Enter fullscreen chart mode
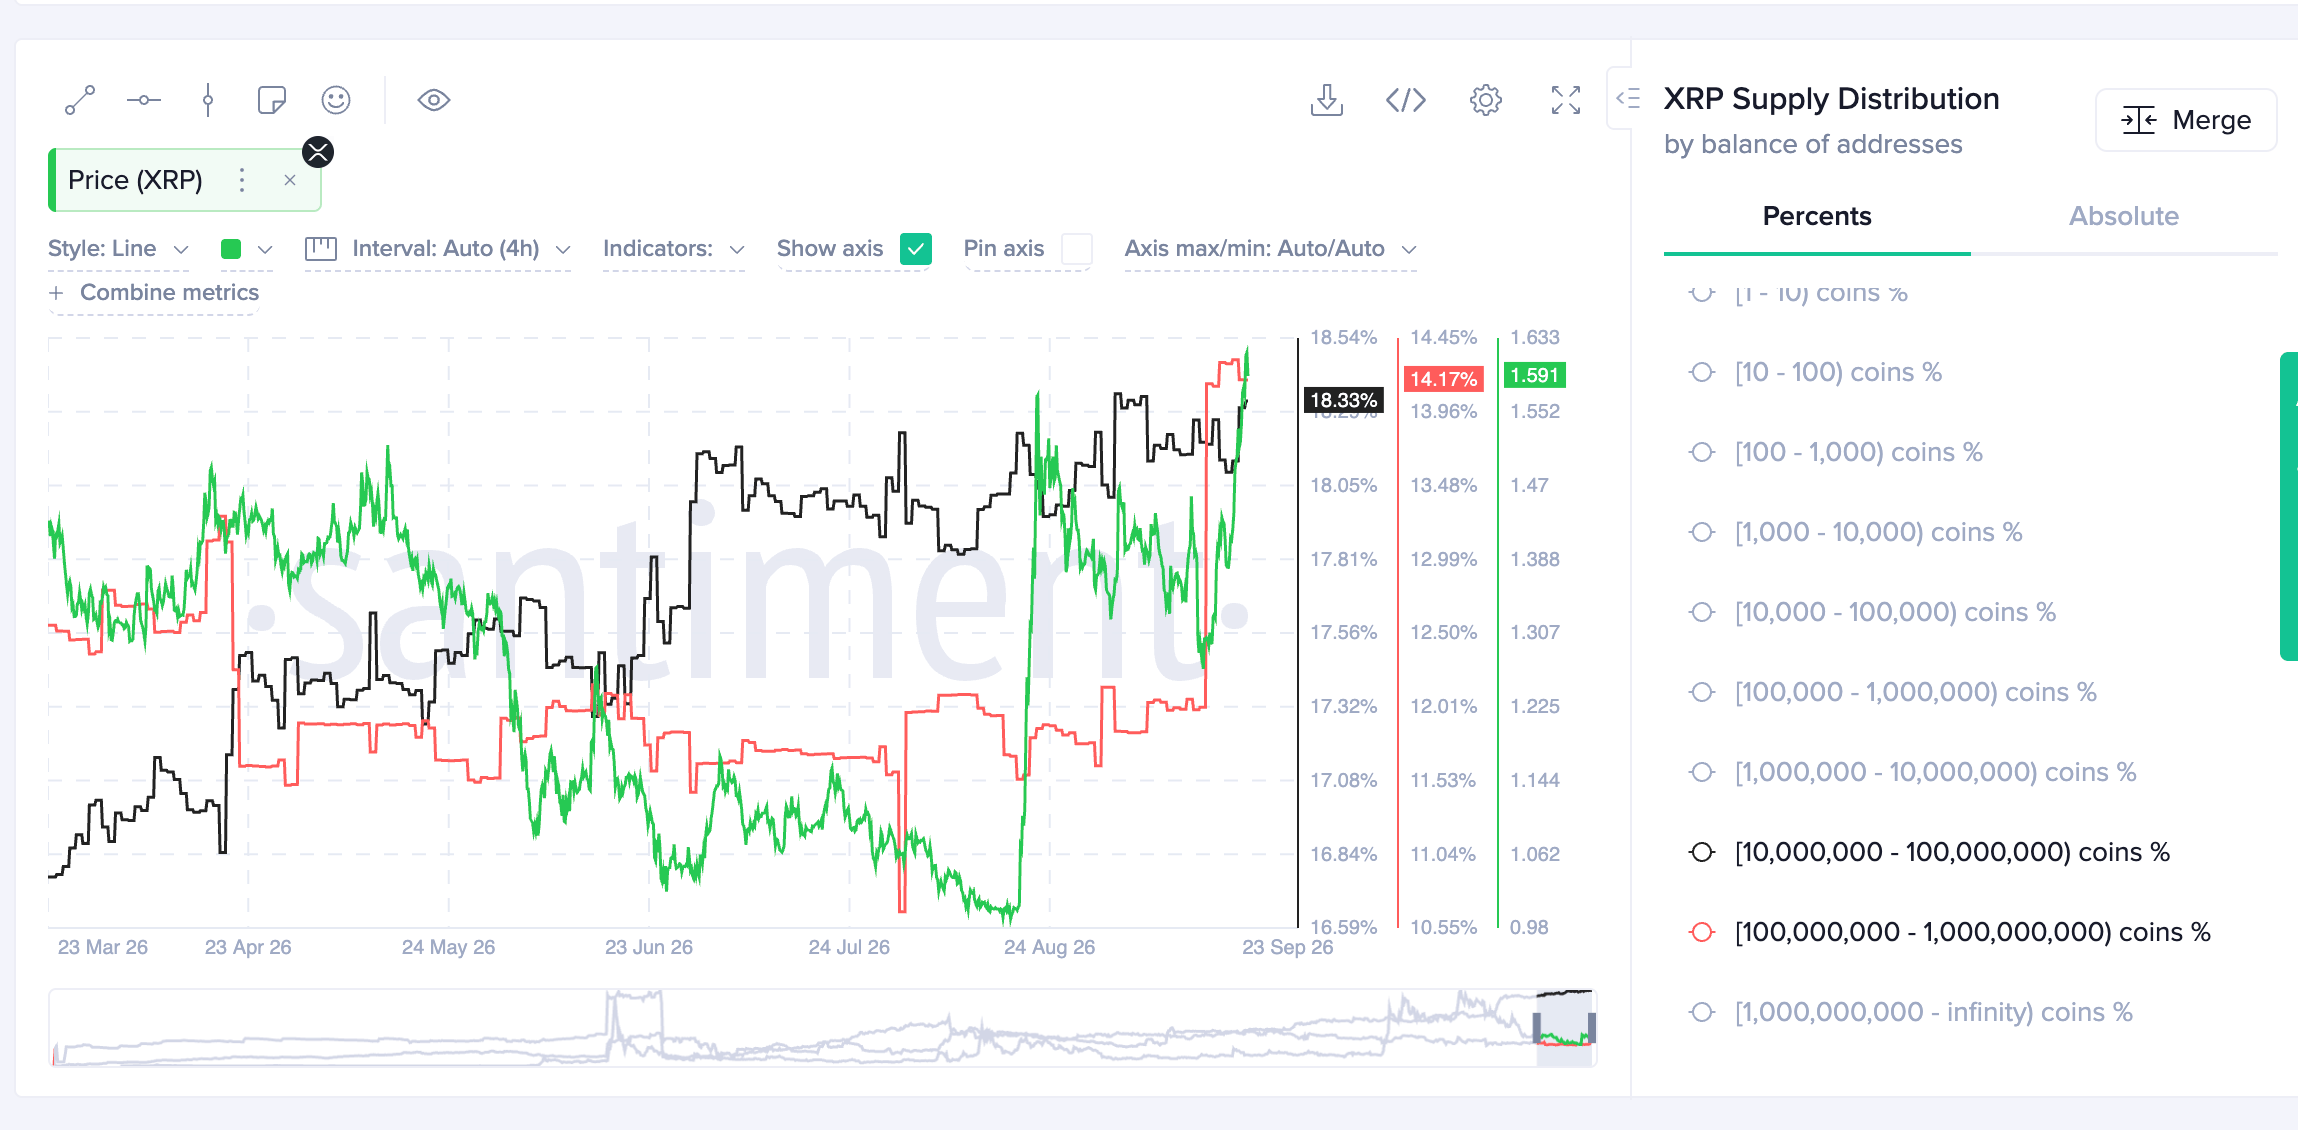The width and height of the screenshot is (2298, 1130). [1566, 100]
